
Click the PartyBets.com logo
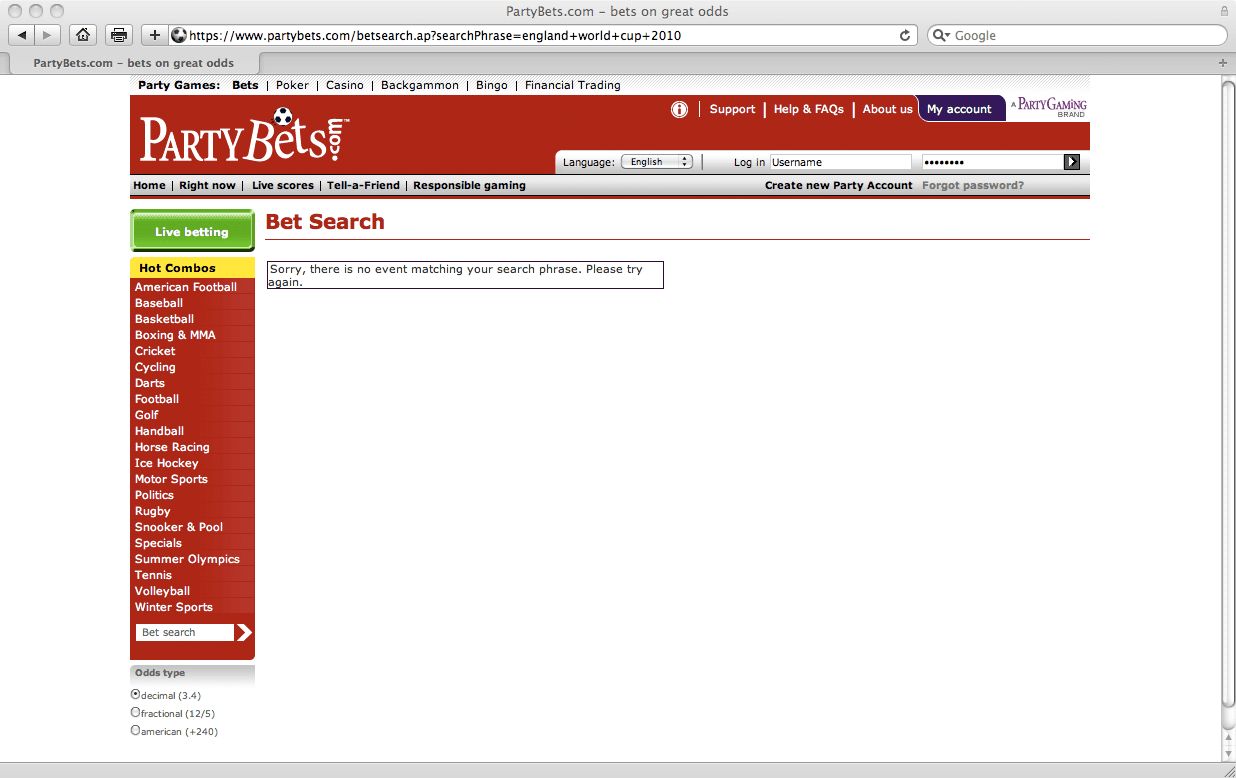coord(245,136)
